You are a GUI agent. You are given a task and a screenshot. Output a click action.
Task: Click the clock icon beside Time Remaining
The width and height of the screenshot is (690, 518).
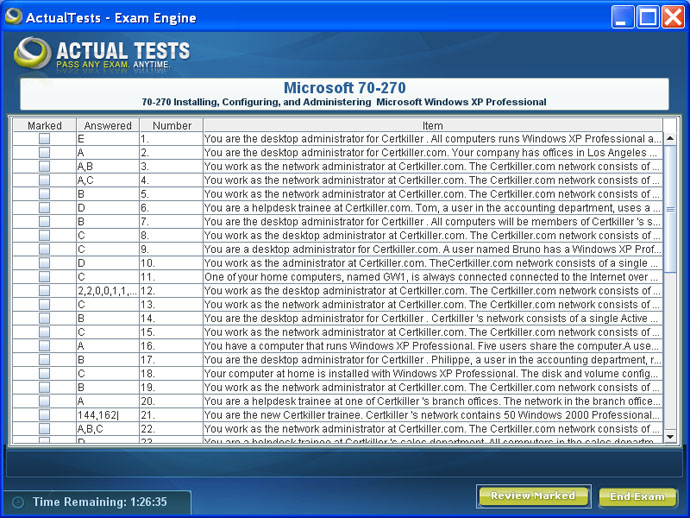pyautogui.click(x=18, y=502)
